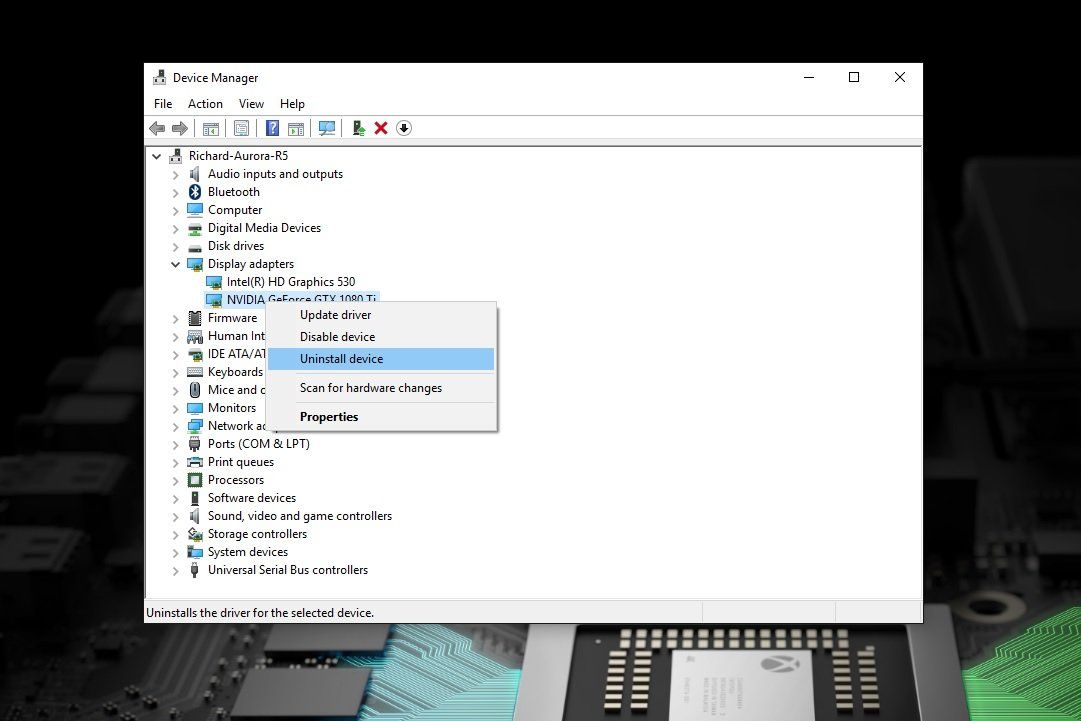The height and width of the screenshot is (721, 1081).
Task: Expand the Sound, video and game controllers category
Action: (x=176, y=515)
